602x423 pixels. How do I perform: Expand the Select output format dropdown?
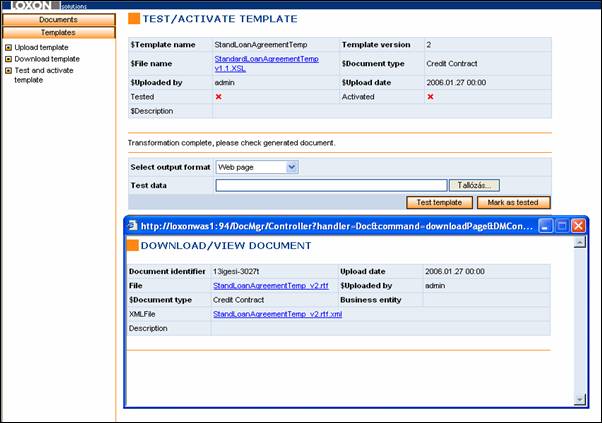tap(292, 167)
